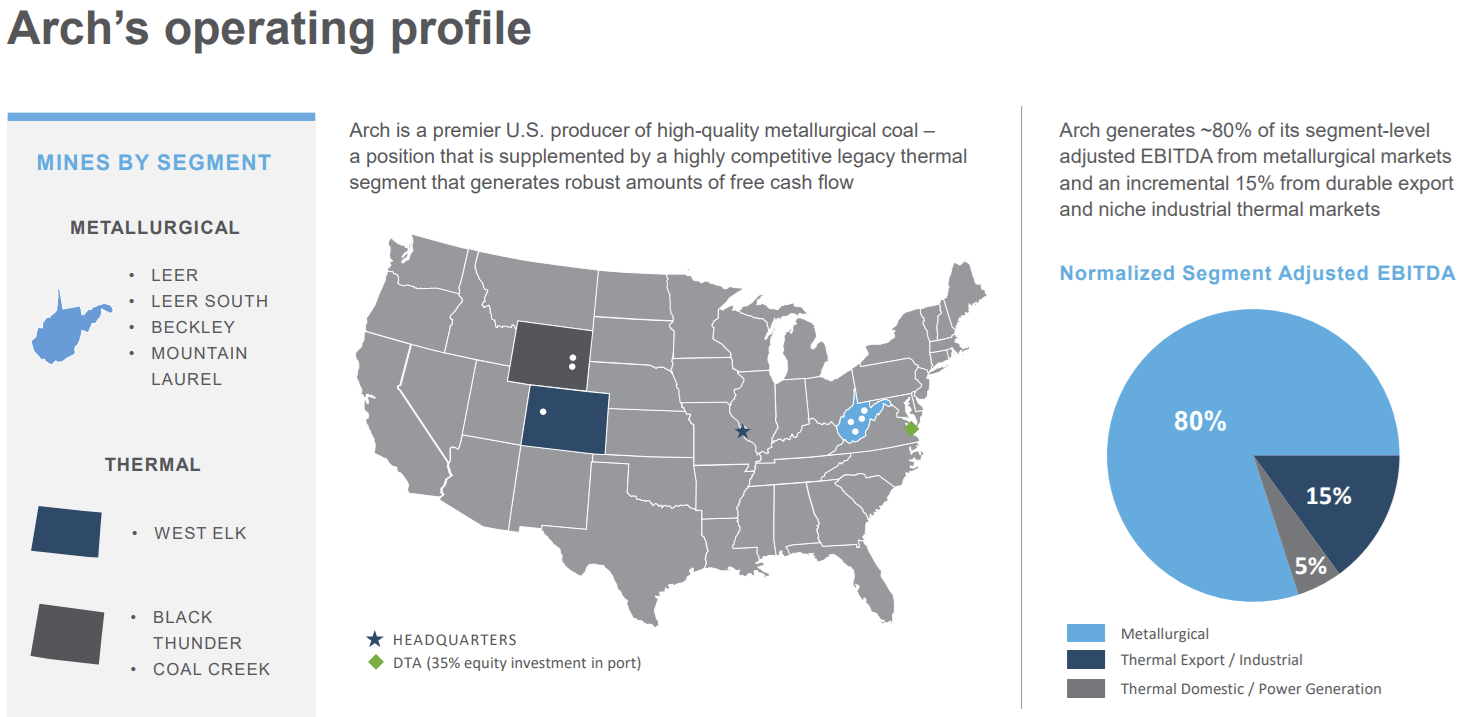This screenshot has height=717, width=1482.
Task: Click the green diamond in the map legend
Action: [375, 662]
